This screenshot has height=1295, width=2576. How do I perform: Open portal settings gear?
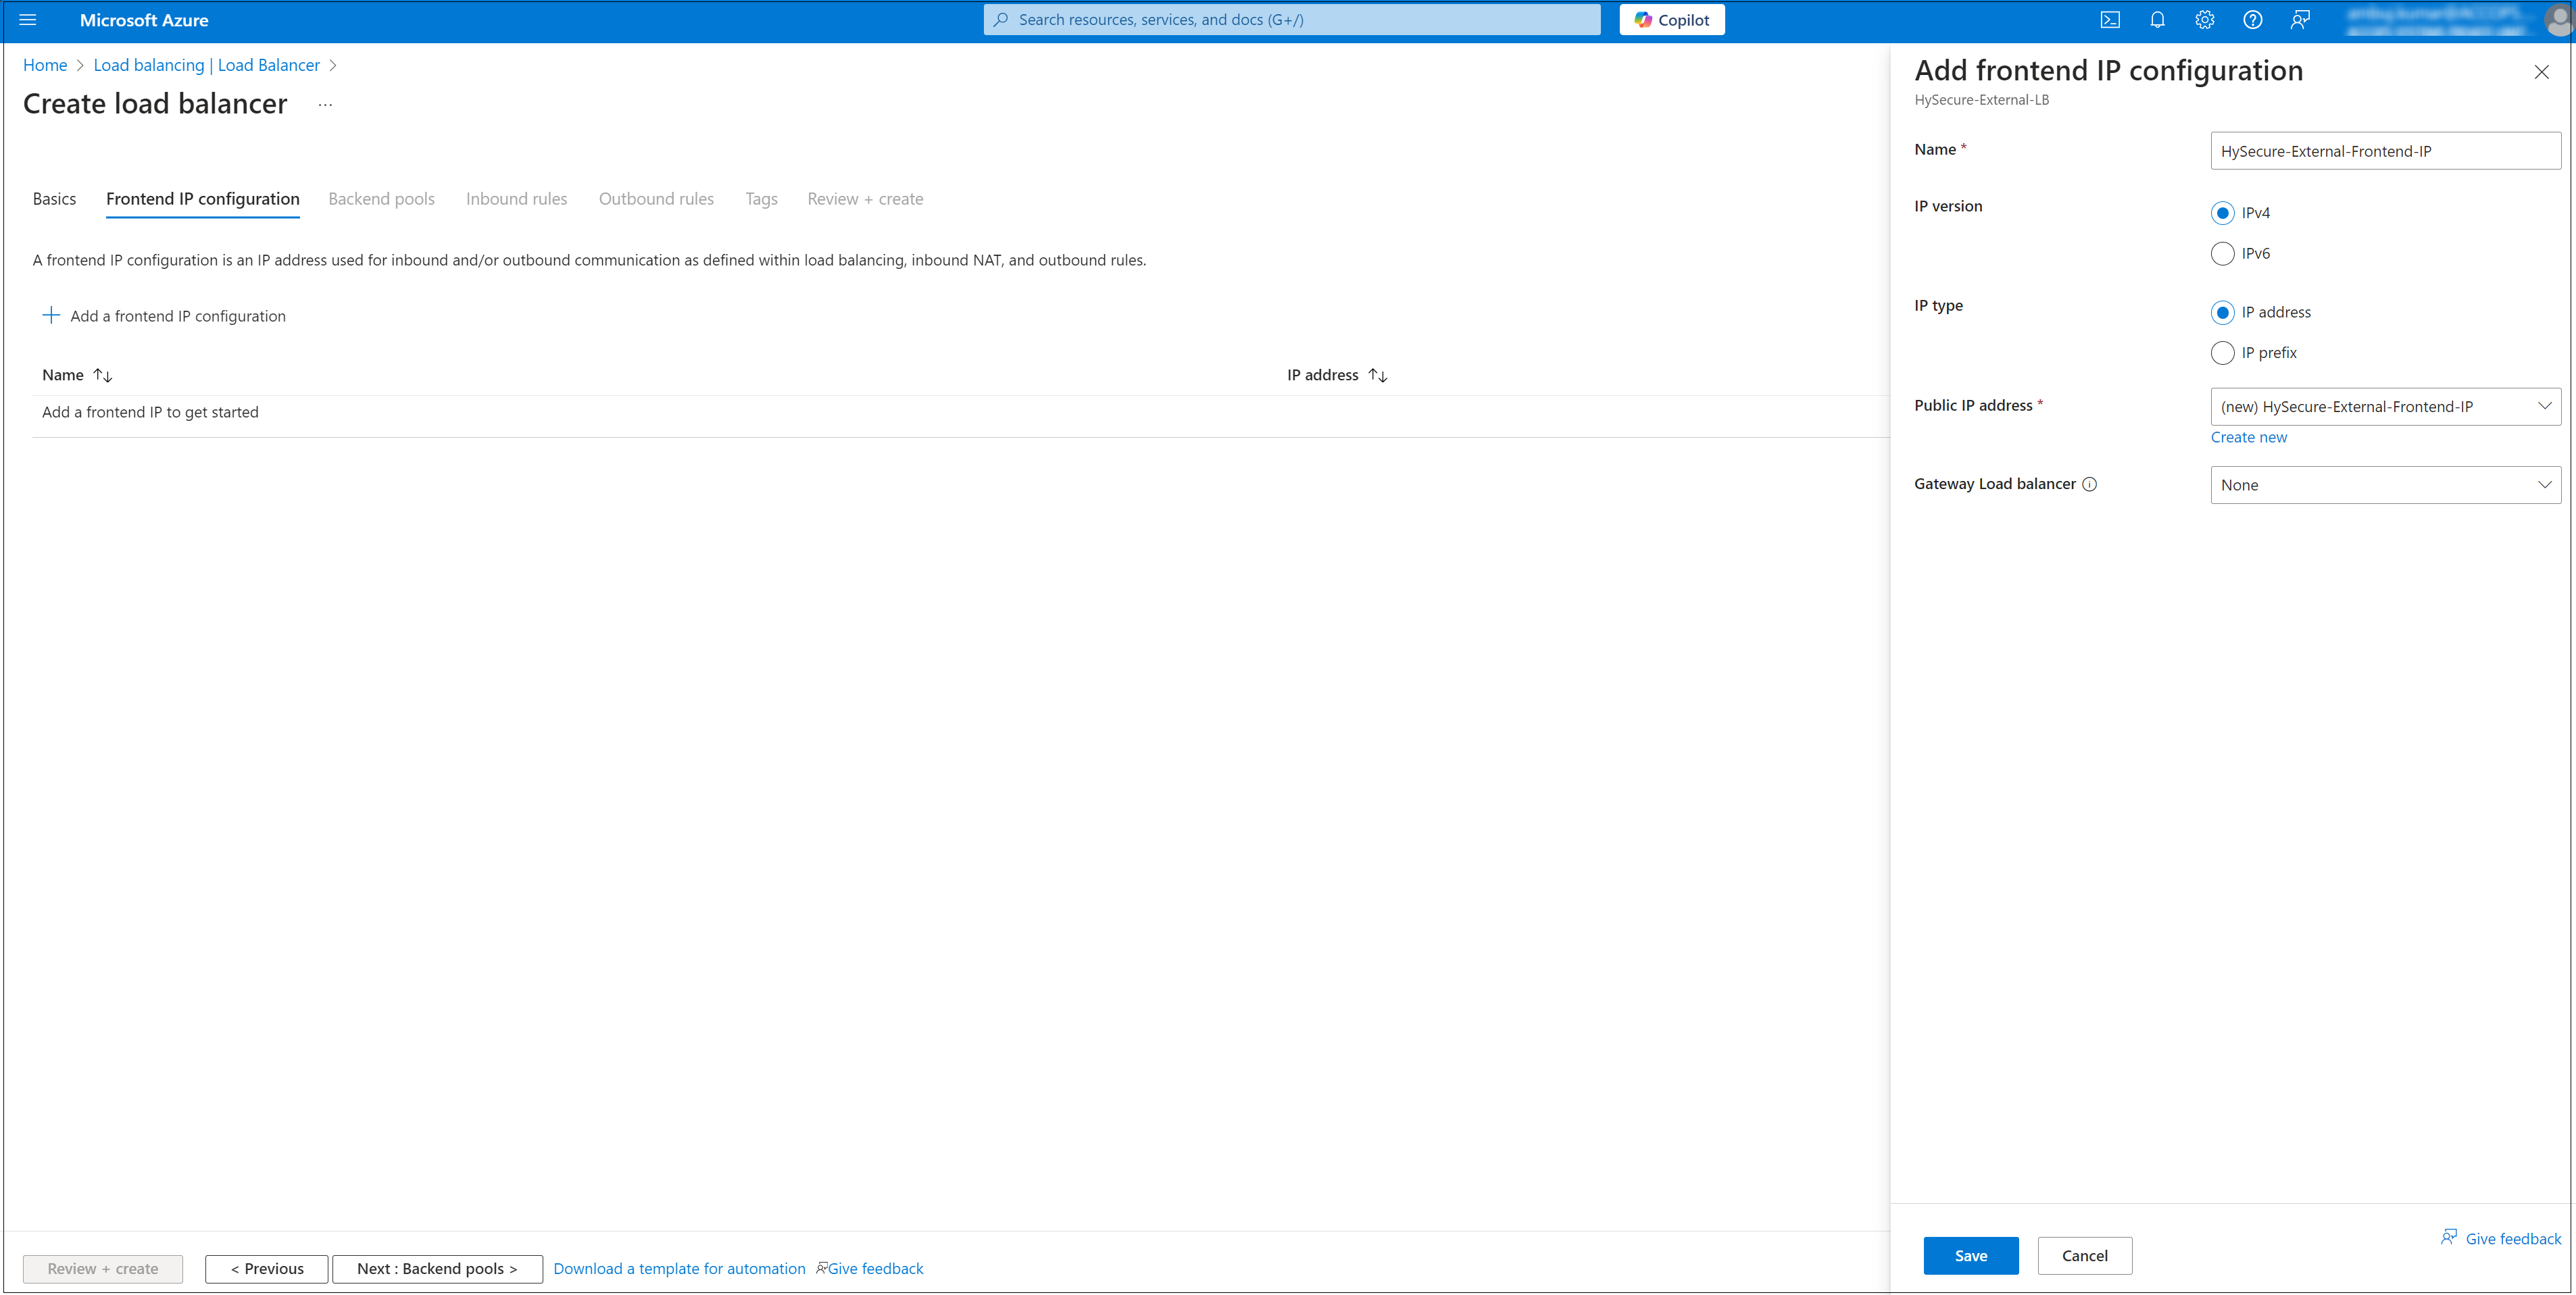[x=2204, y=20]
